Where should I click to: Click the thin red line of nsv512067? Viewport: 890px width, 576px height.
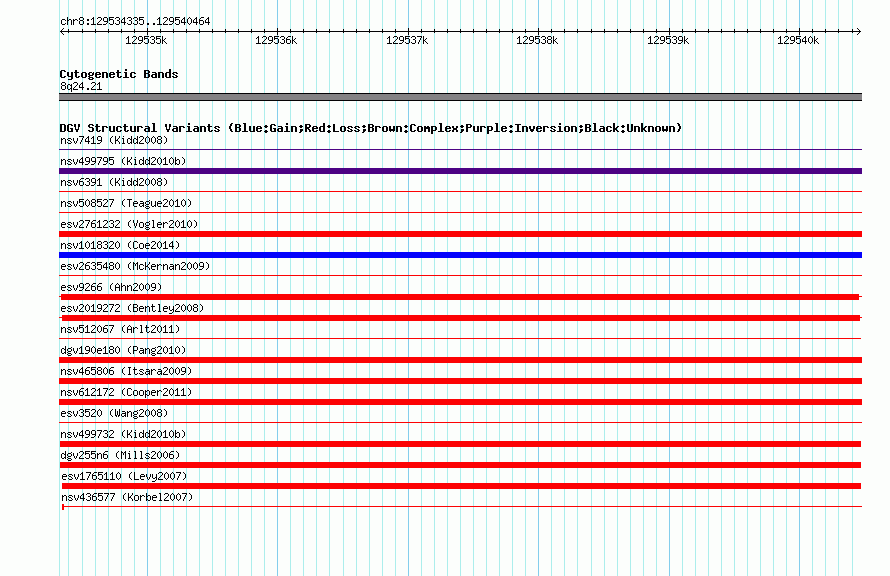click(460, 338)
